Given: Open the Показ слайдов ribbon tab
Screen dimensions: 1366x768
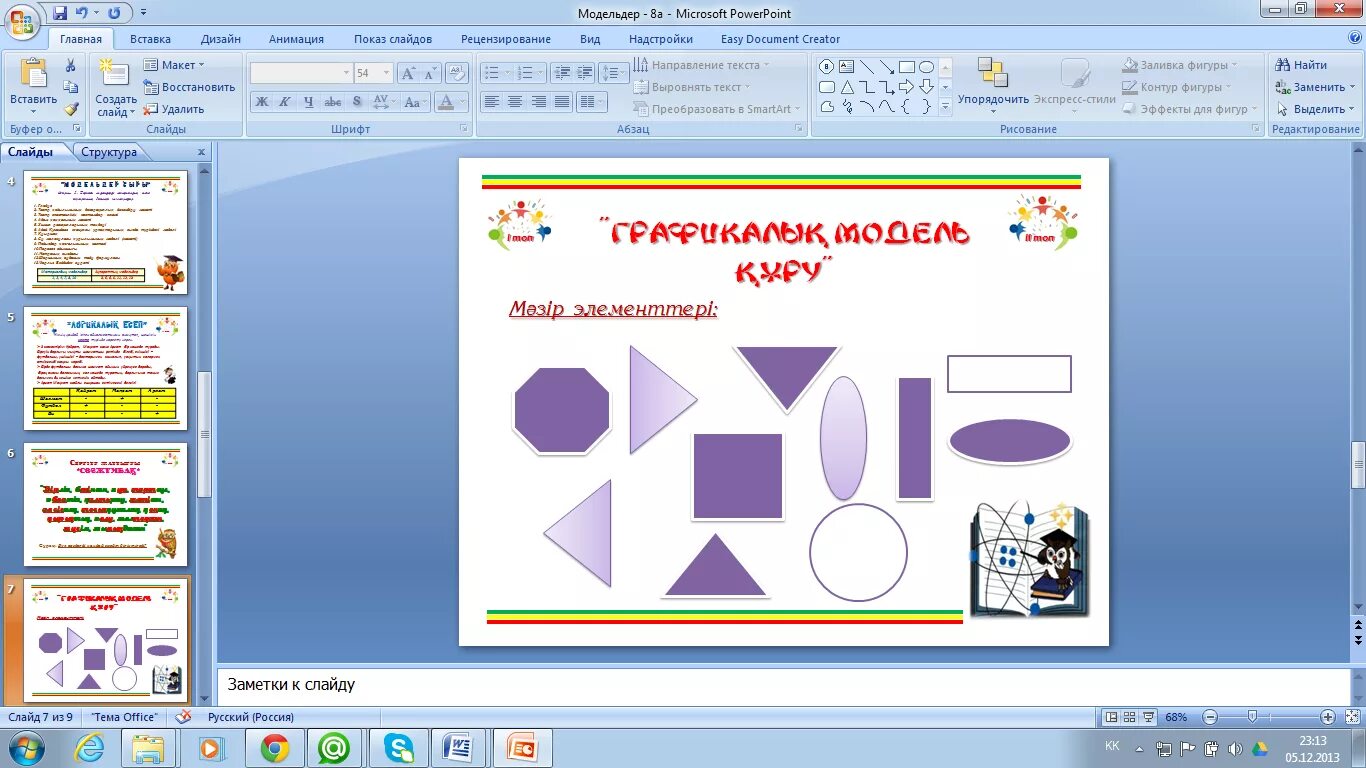Looking at the screenshot, I should coord(393,39).
